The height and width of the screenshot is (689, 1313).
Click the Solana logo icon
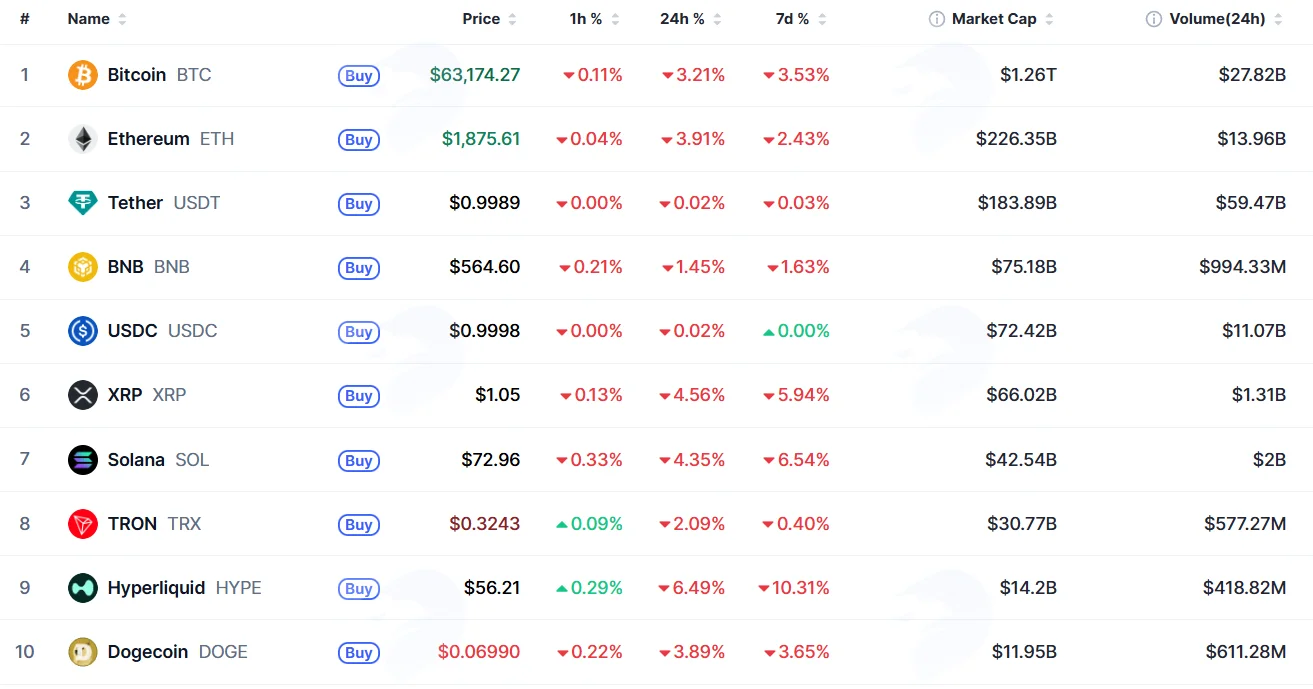click(83, 460)
